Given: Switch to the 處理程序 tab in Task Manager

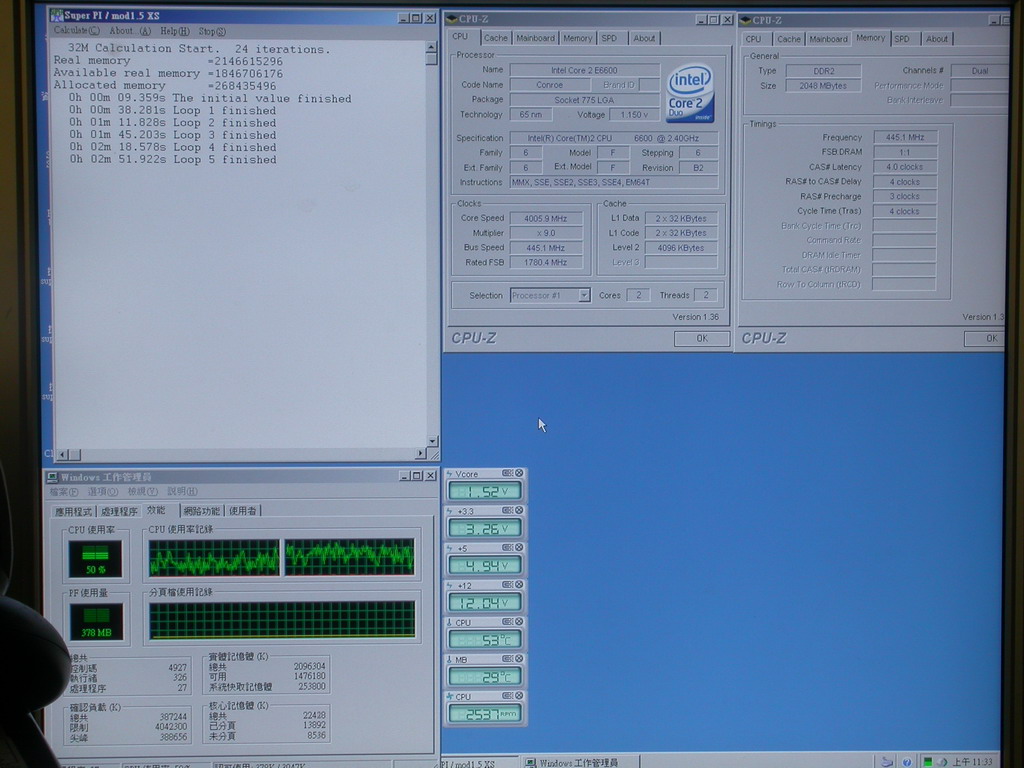Looking at the screenshot, I should coord(119,511).
